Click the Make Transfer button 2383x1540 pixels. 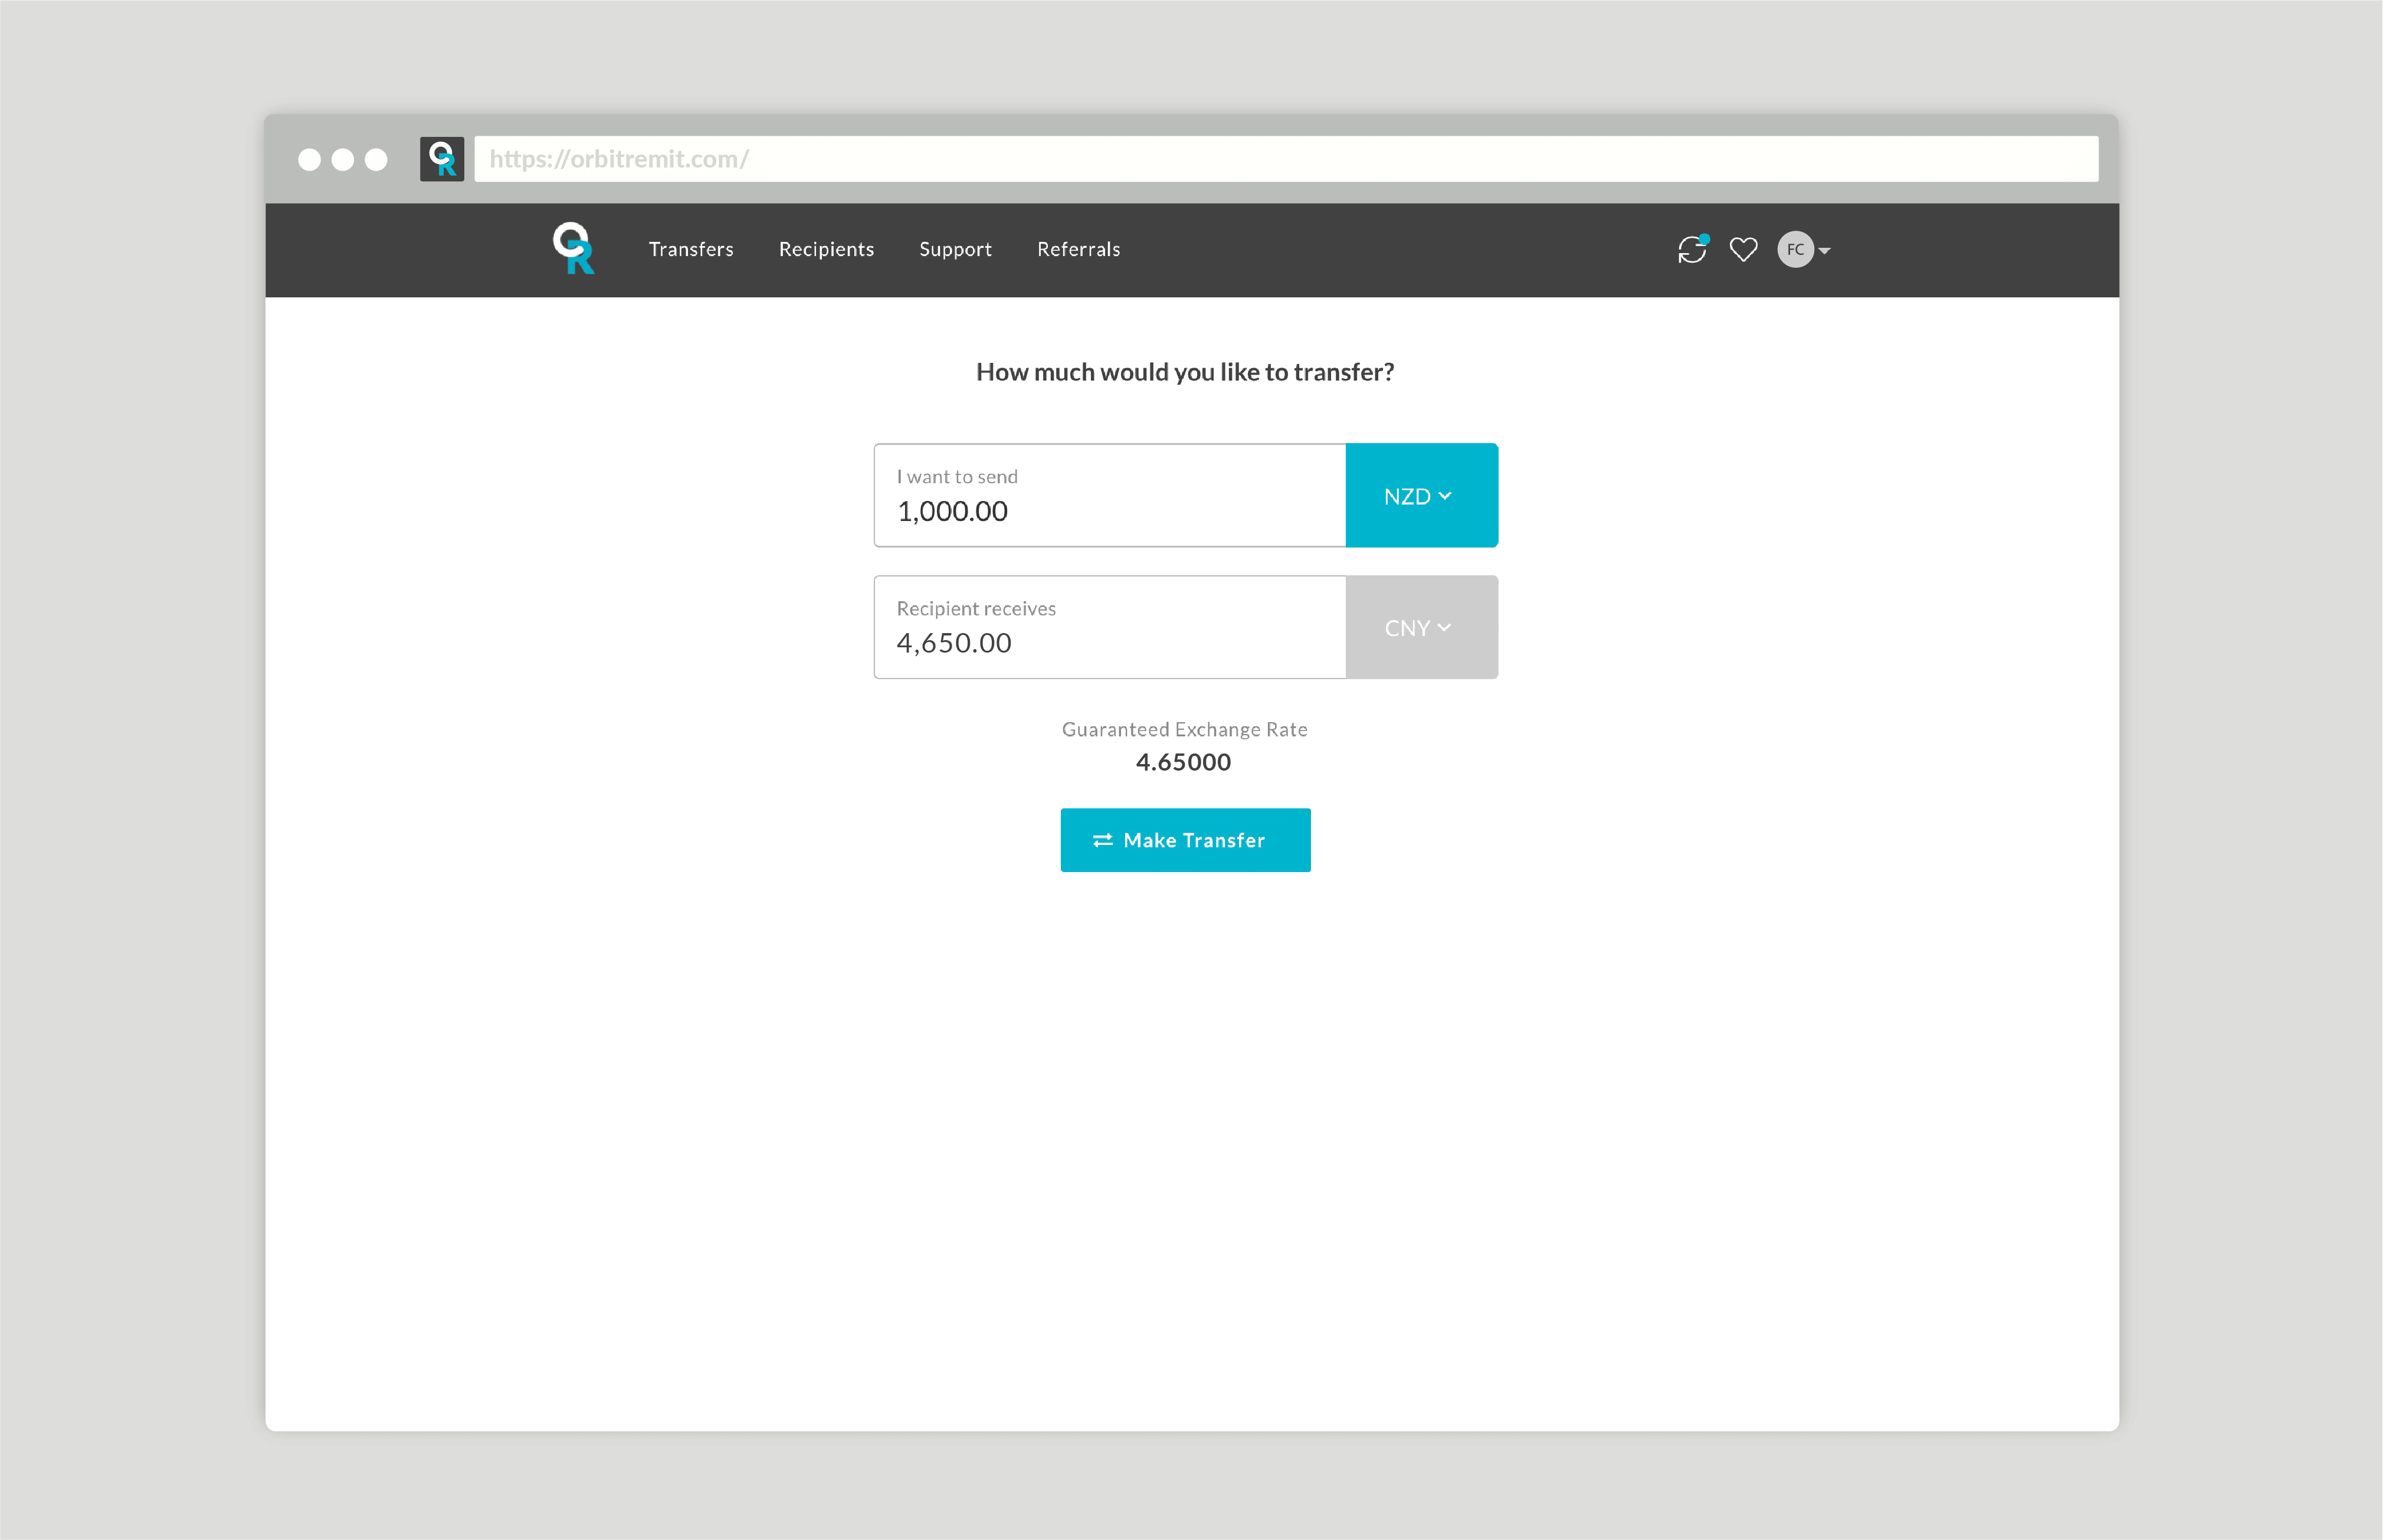click(x=1185, y=840)
